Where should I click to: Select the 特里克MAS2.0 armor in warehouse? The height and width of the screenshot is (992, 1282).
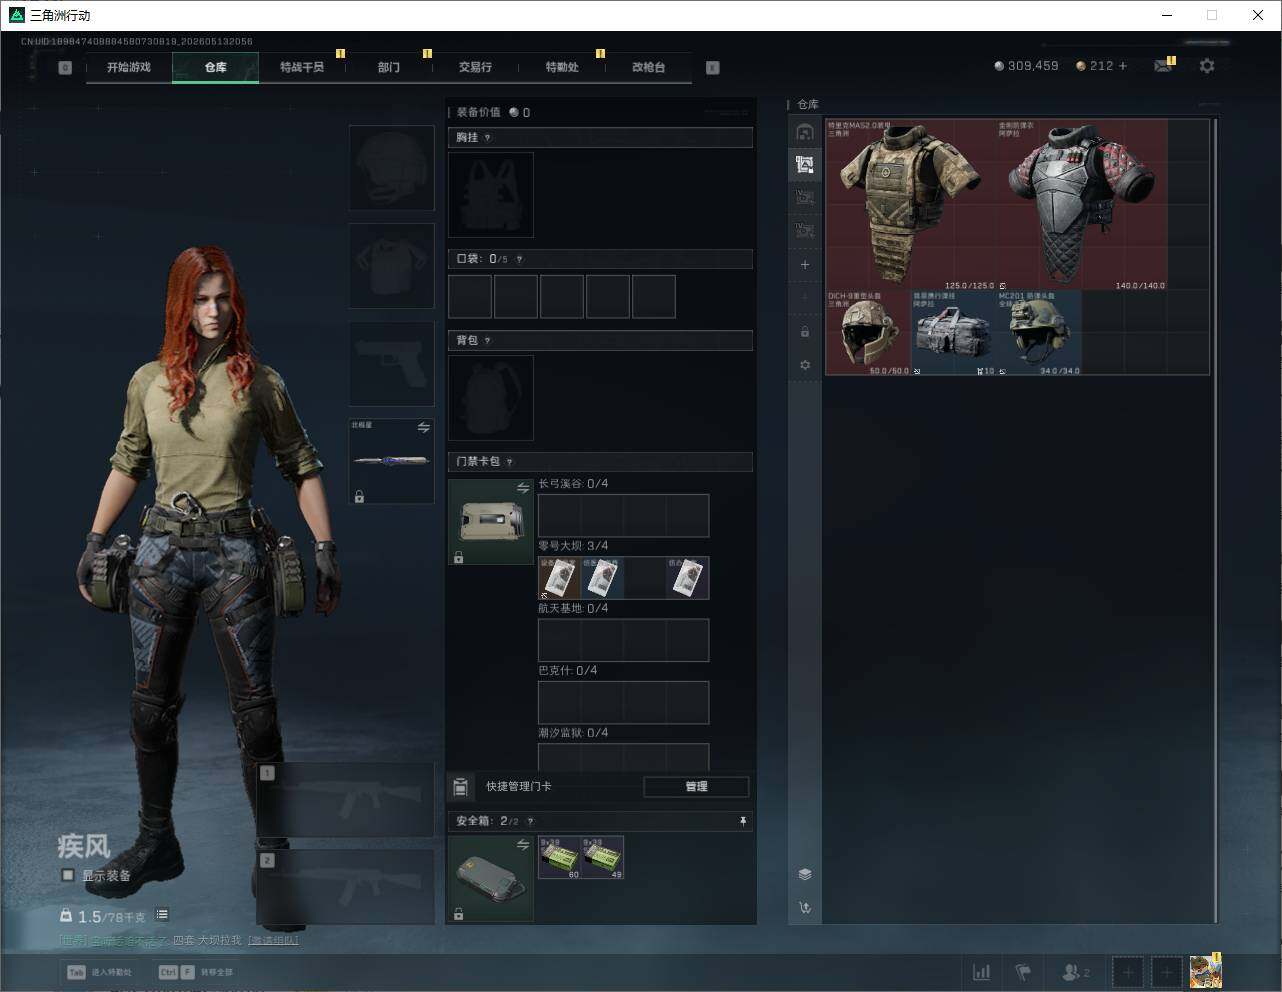point(911,205)
